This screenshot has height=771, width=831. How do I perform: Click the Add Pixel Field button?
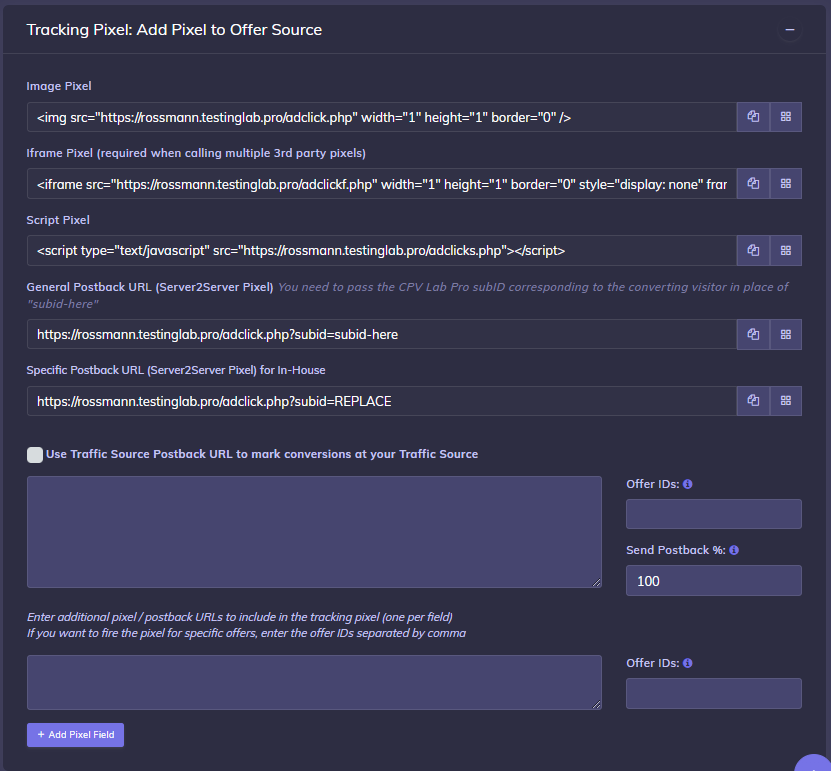coord(75,735)
